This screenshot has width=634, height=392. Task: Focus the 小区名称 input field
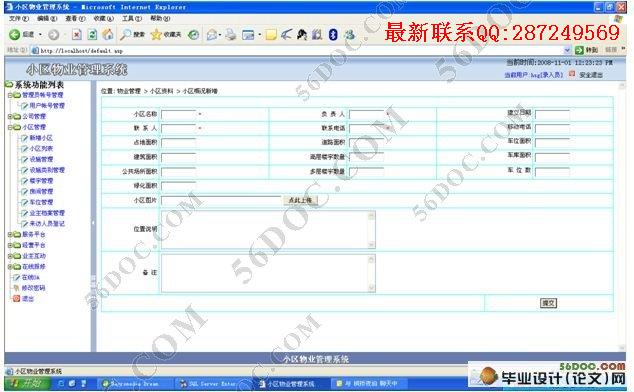point(178,114)
